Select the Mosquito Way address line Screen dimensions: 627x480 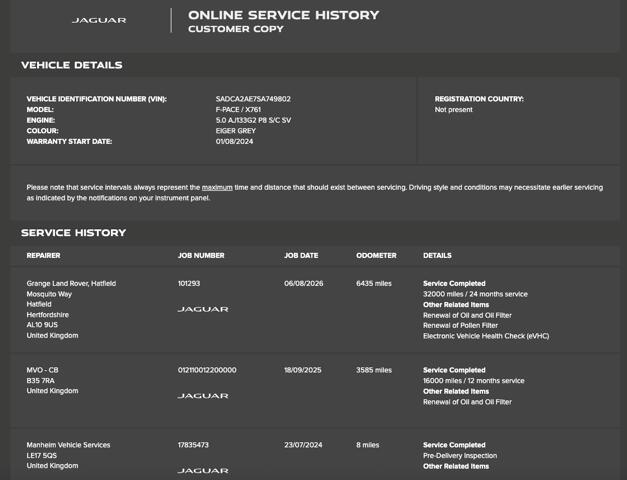[x=49, y=294]
